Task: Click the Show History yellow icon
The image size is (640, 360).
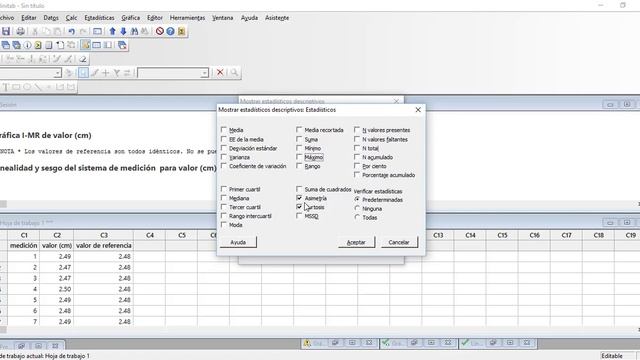Action: 38,45
